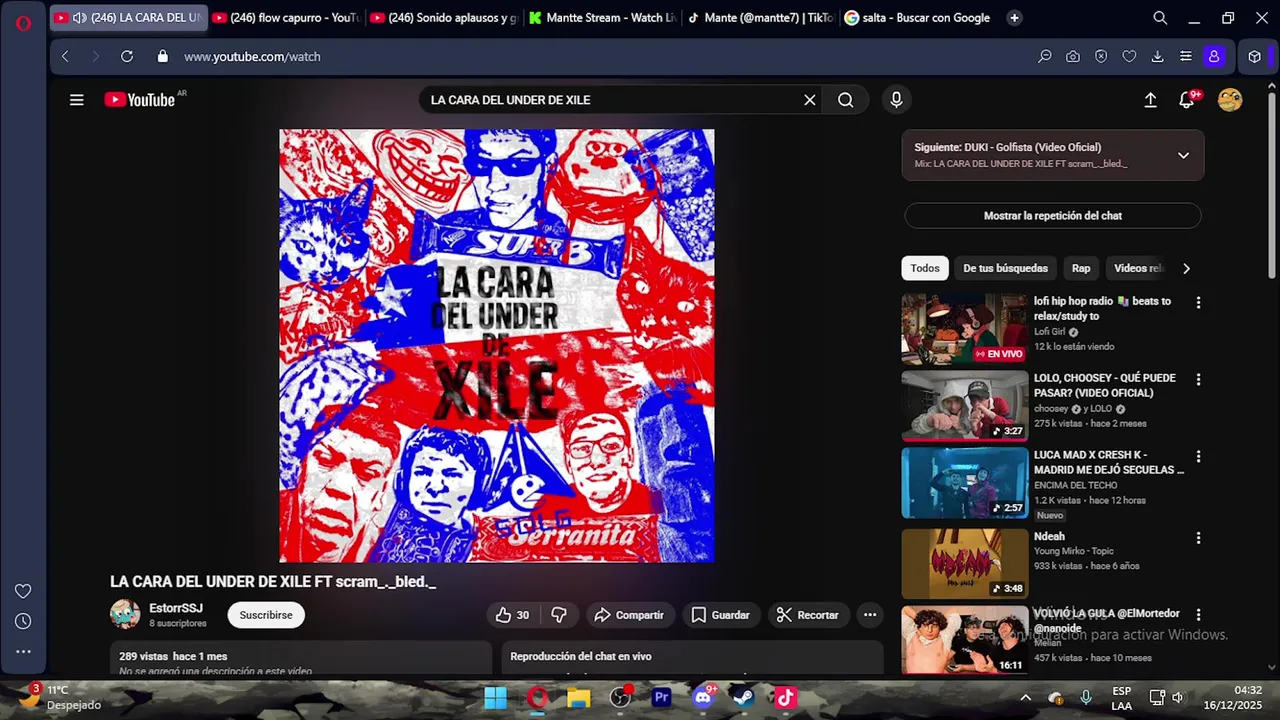The height and width of the screenshot is (720, 1280).
Task: Switch to the Mantte Stream Kick tab
Action: tap(603, 18)
